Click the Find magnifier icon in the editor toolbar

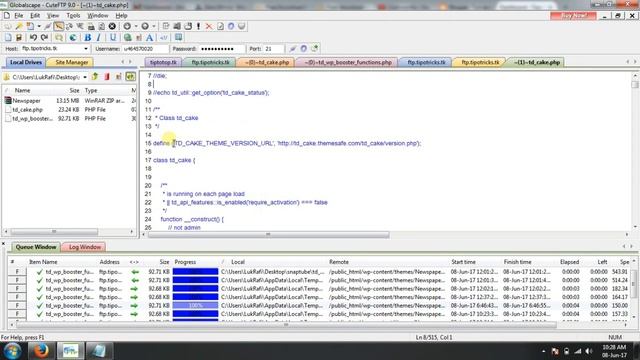pos(59,38)
